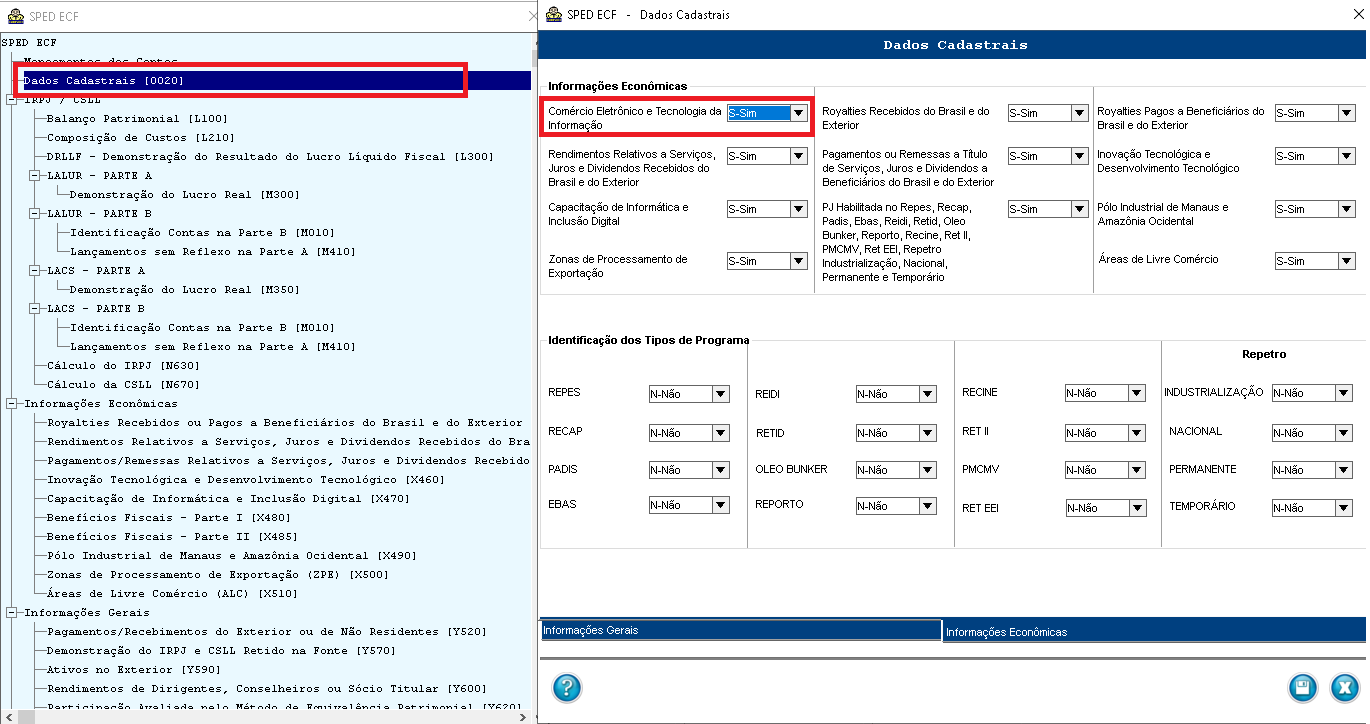Open the EBAS program dropdown
This screenshot has width=1370, height=724.
pyautogui.click(x=720, y=506)
